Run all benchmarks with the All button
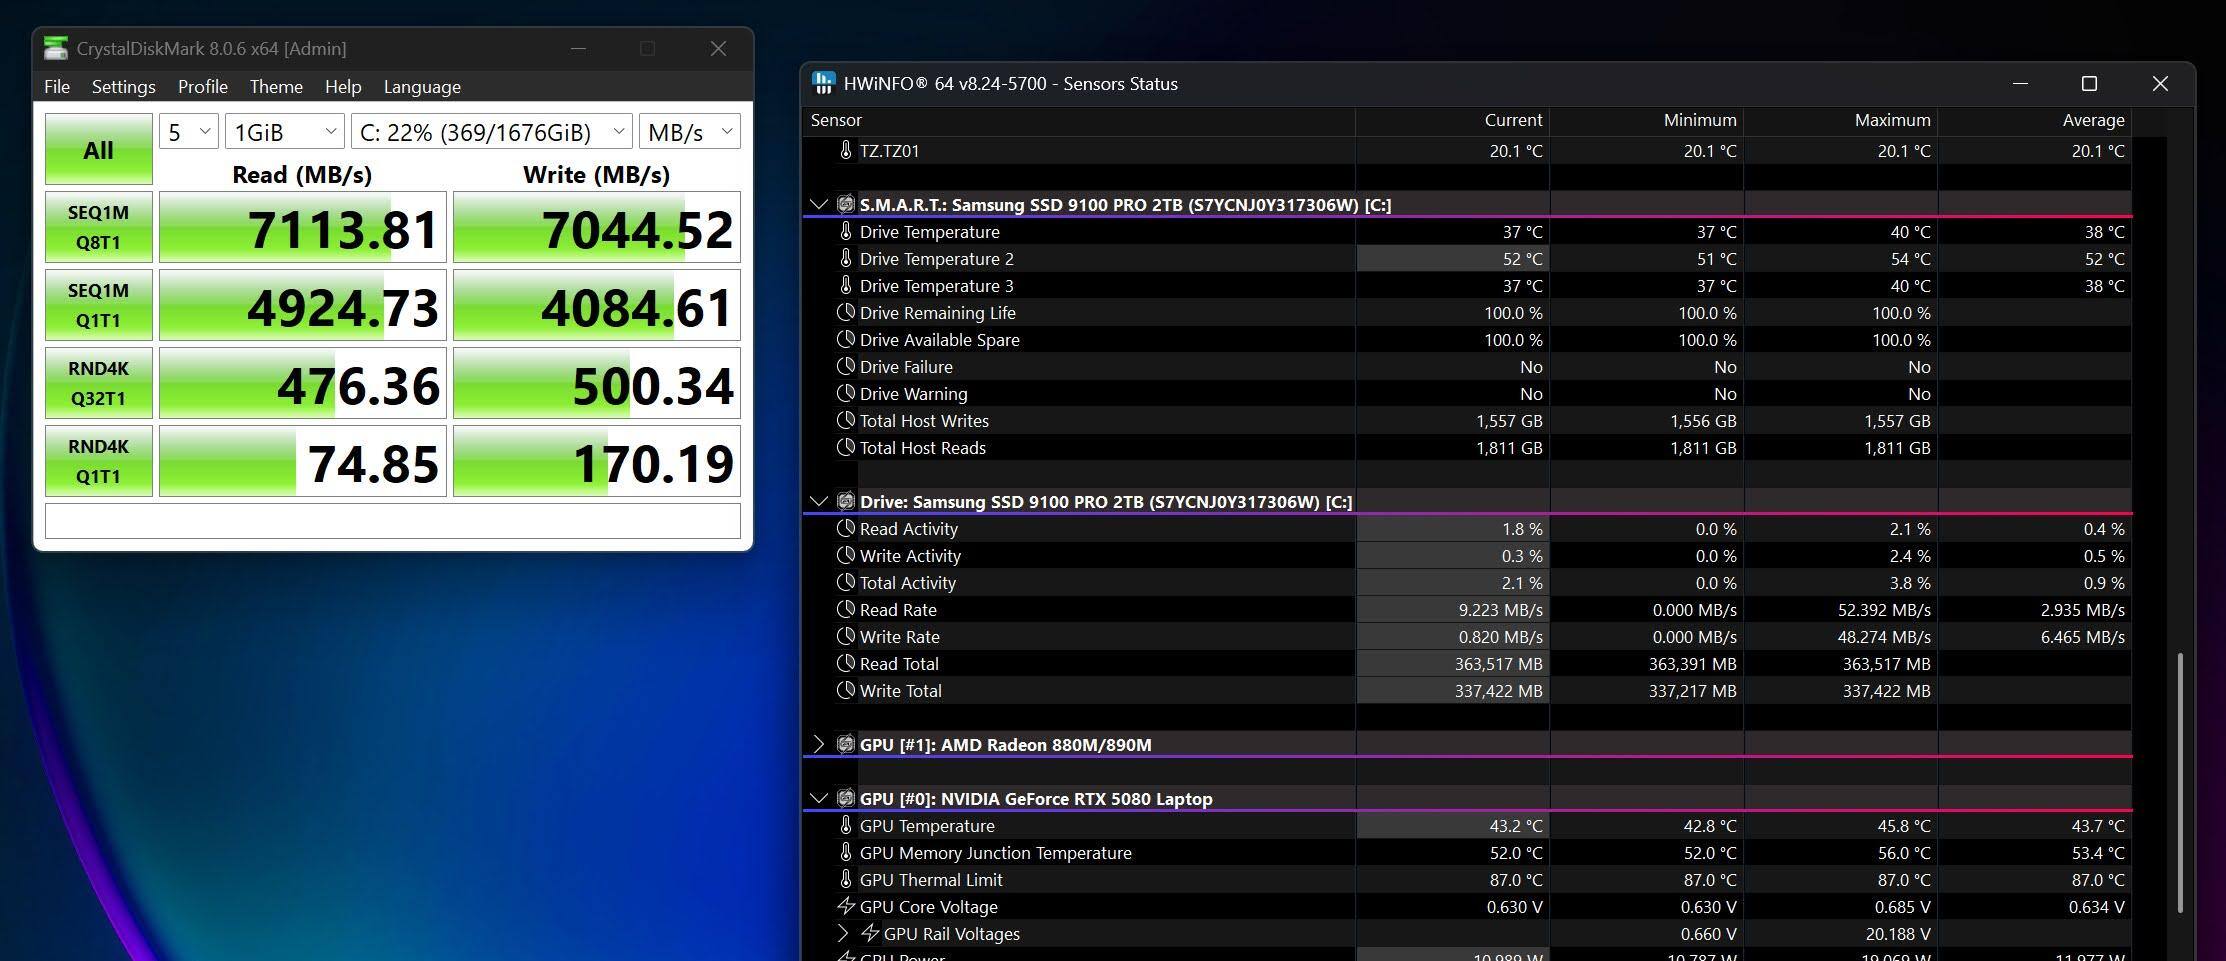The image size is (2226, 961). point(98,150)
